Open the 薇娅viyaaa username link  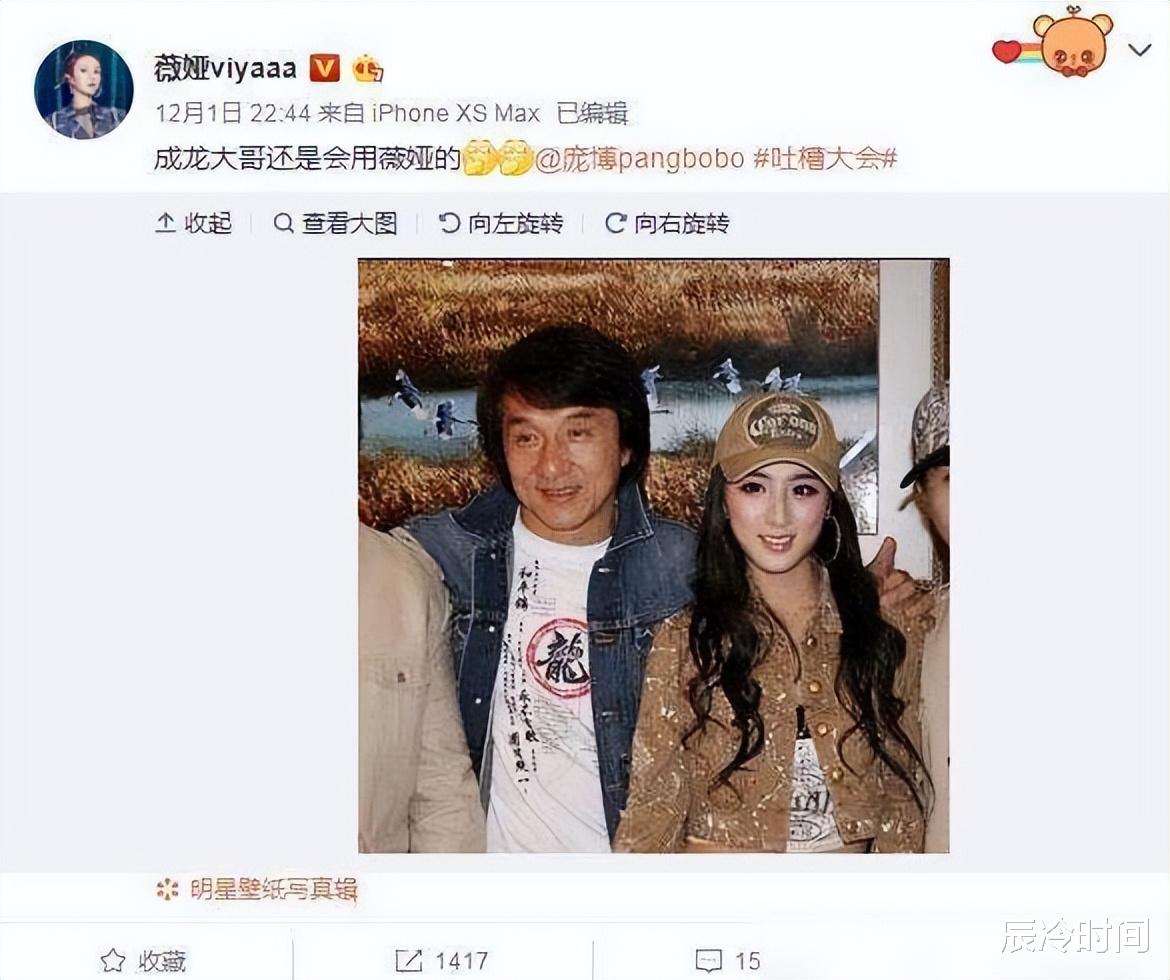tap(225, 68)
